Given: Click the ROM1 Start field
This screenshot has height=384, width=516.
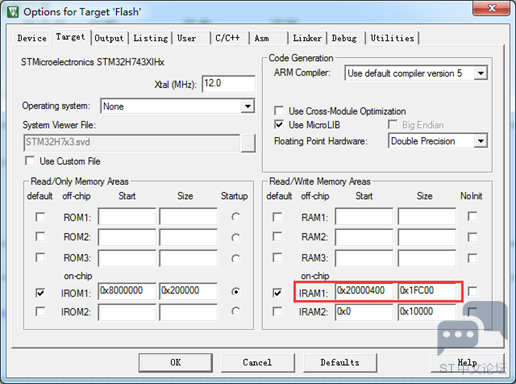Looking at the screenshot, I should pyautogui.click(x=127, y=216).
